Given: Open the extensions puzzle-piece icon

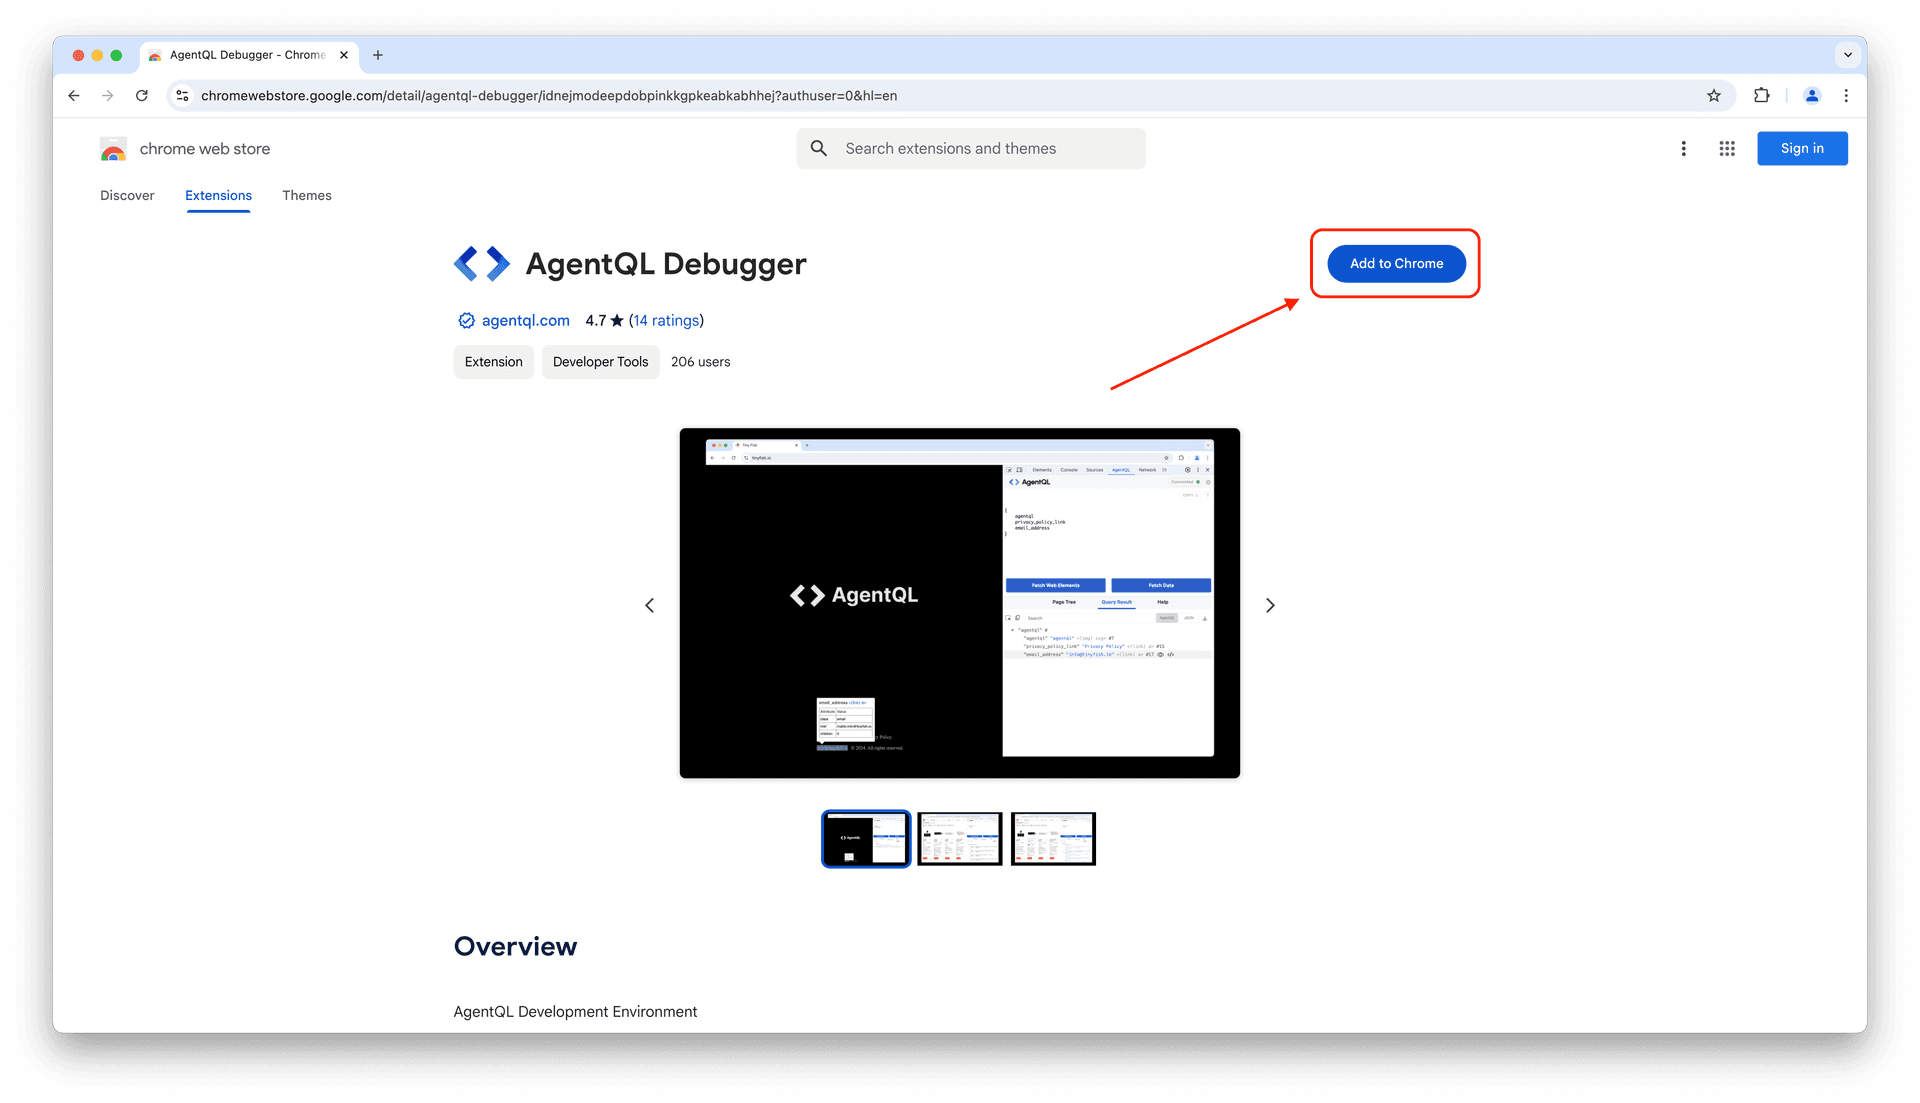Looking at the screenshot, I should pos(1761,95).
